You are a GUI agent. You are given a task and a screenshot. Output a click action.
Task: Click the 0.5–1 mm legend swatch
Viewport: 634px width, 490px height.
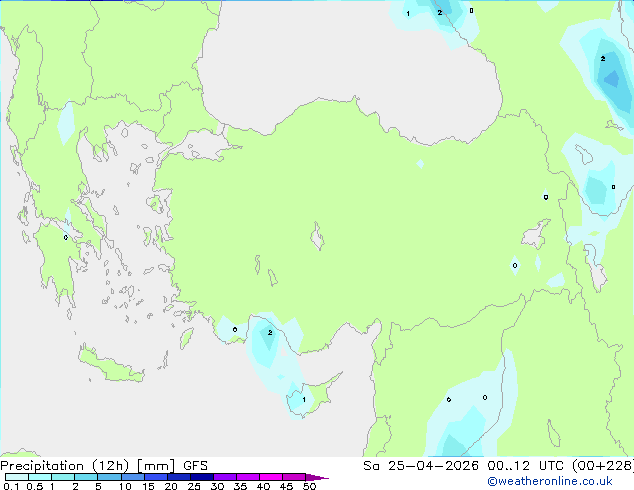tap(40, 477)
